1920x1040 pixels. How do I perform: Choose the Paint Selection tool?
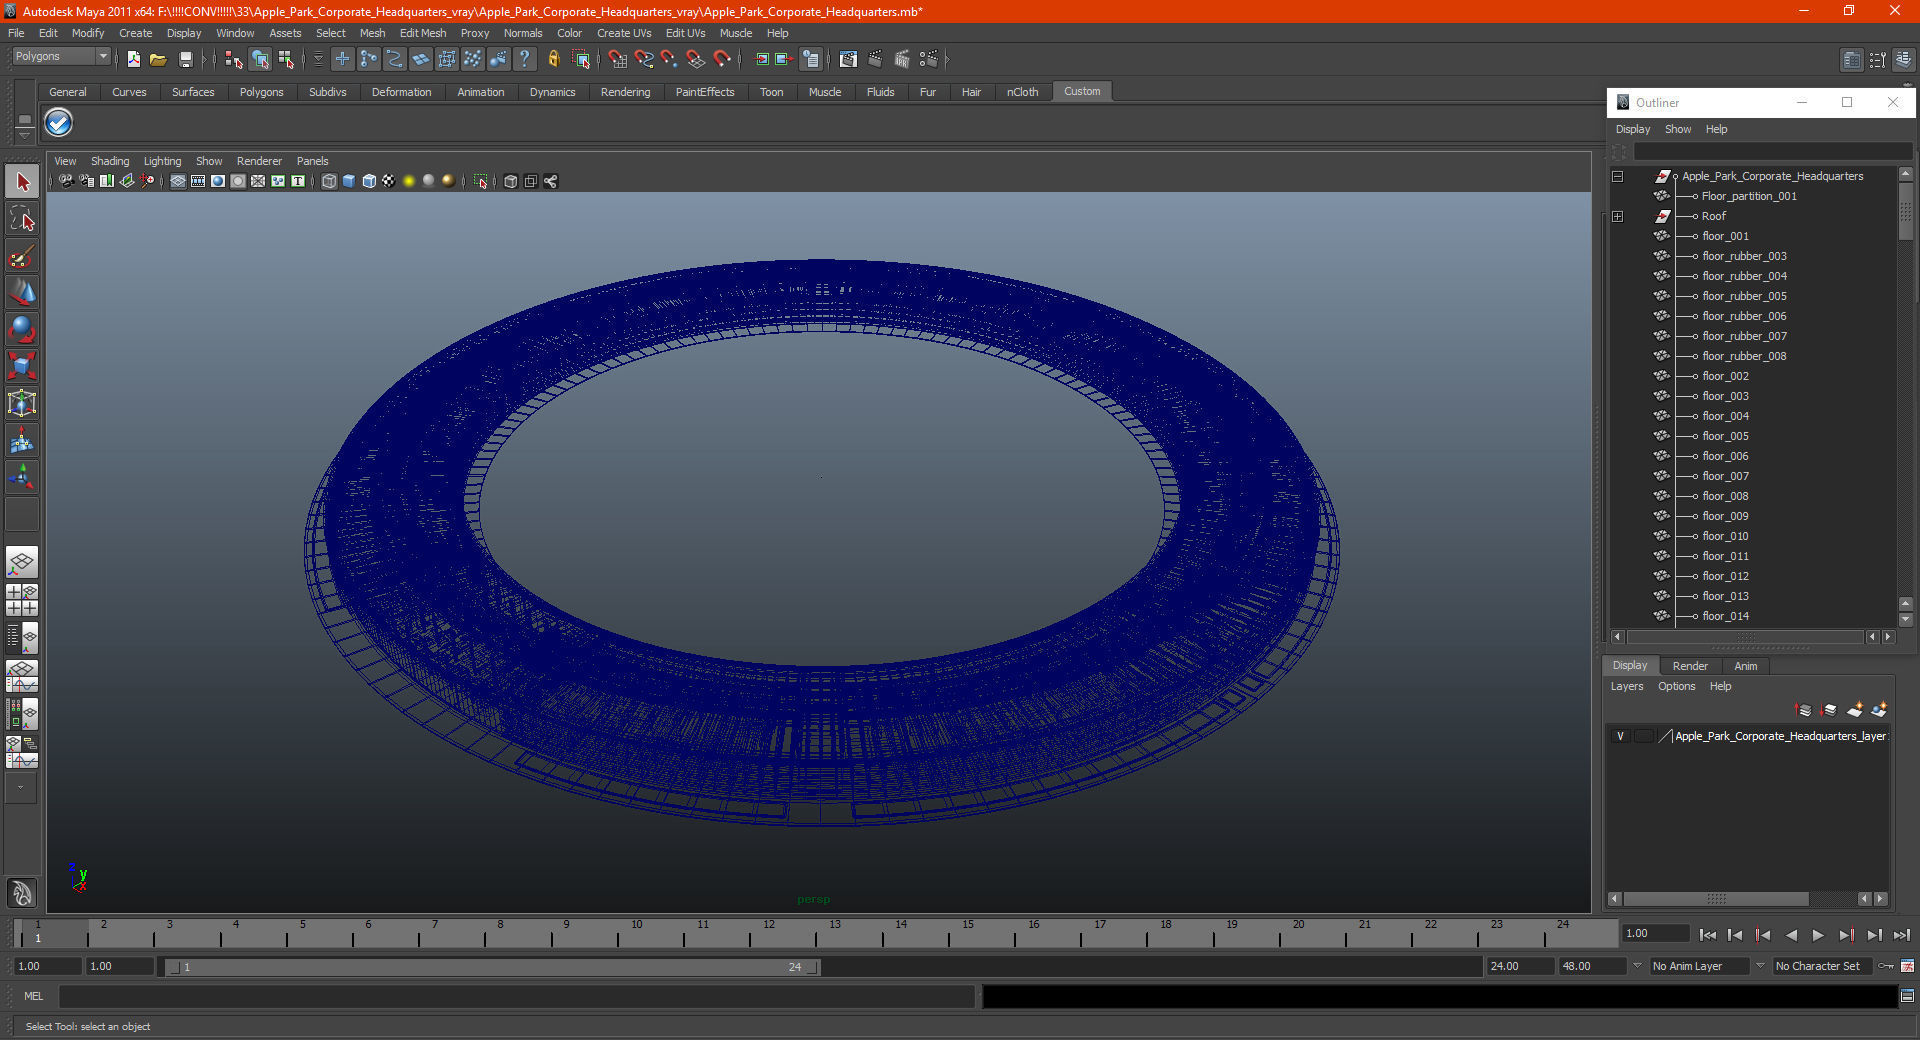click(22, 256)
